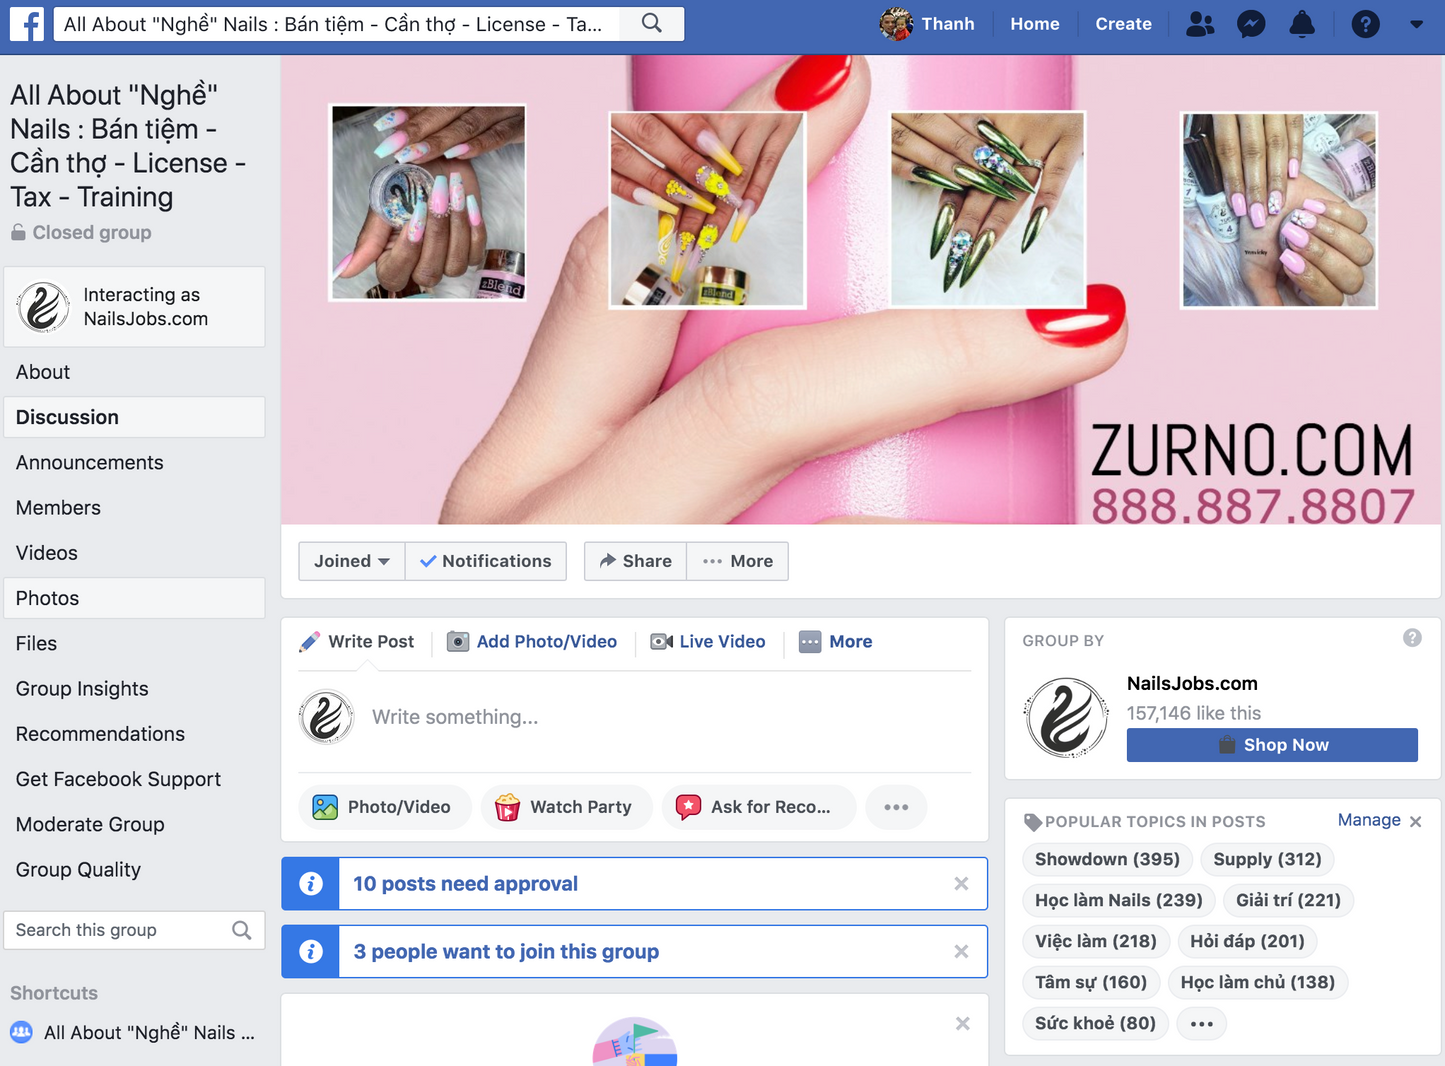Open Friend Requests icon
The image size is (1445, 1066).
click(x=1200, y=24)
